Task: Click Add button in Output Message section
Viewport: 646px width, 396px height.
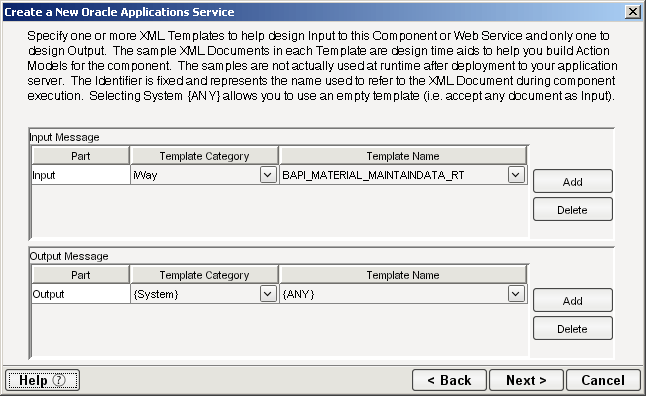Action: pos(573,300)
